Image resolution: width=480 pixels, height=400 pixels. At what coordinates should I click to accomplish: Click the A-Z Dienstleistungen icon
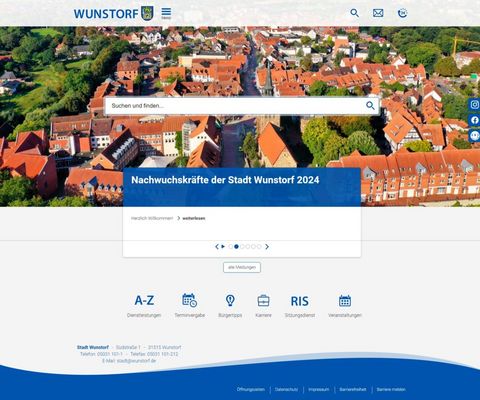(x=144, y=301)
